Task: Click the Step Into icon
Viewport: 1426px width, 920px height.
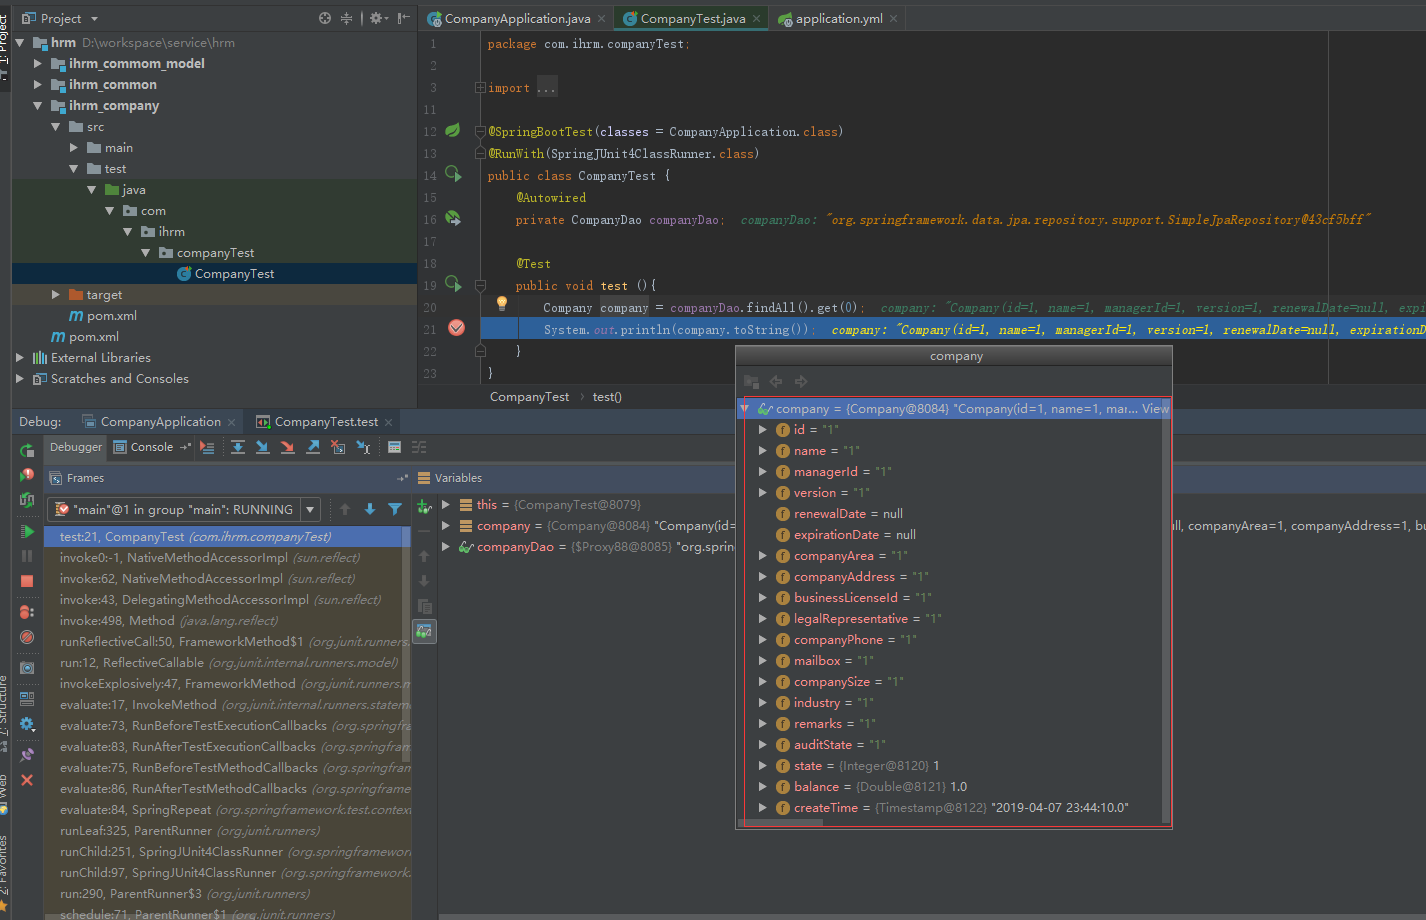Action: pos(262,447)
